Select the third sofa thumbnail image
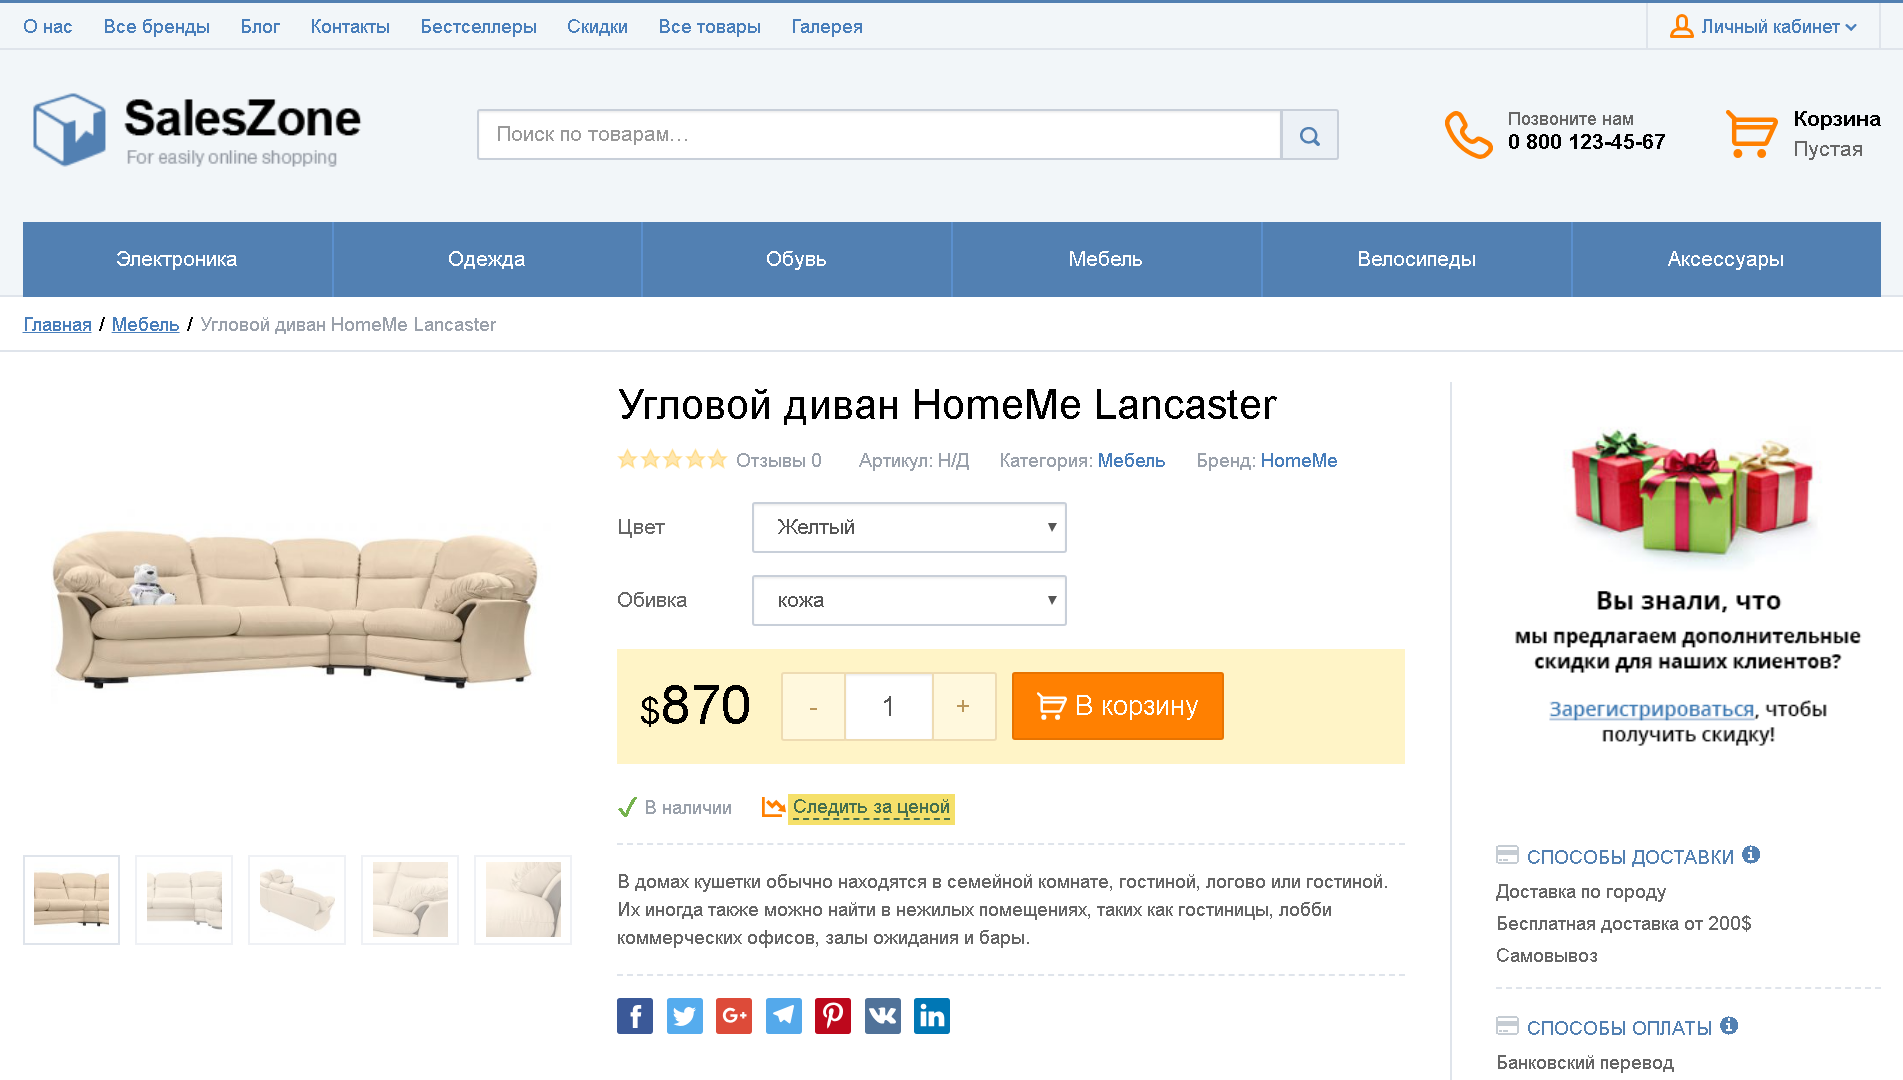Image resolution: width=1903 pixels, height=1080 pixels. point(297,900)
